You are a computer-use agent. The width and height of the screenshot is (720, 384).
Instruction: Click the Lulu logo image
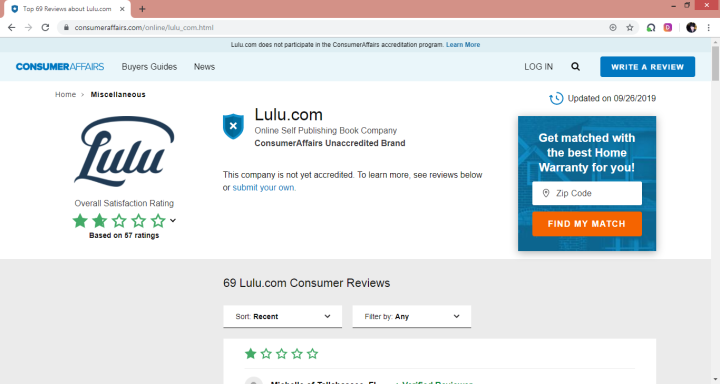point(124,151)
